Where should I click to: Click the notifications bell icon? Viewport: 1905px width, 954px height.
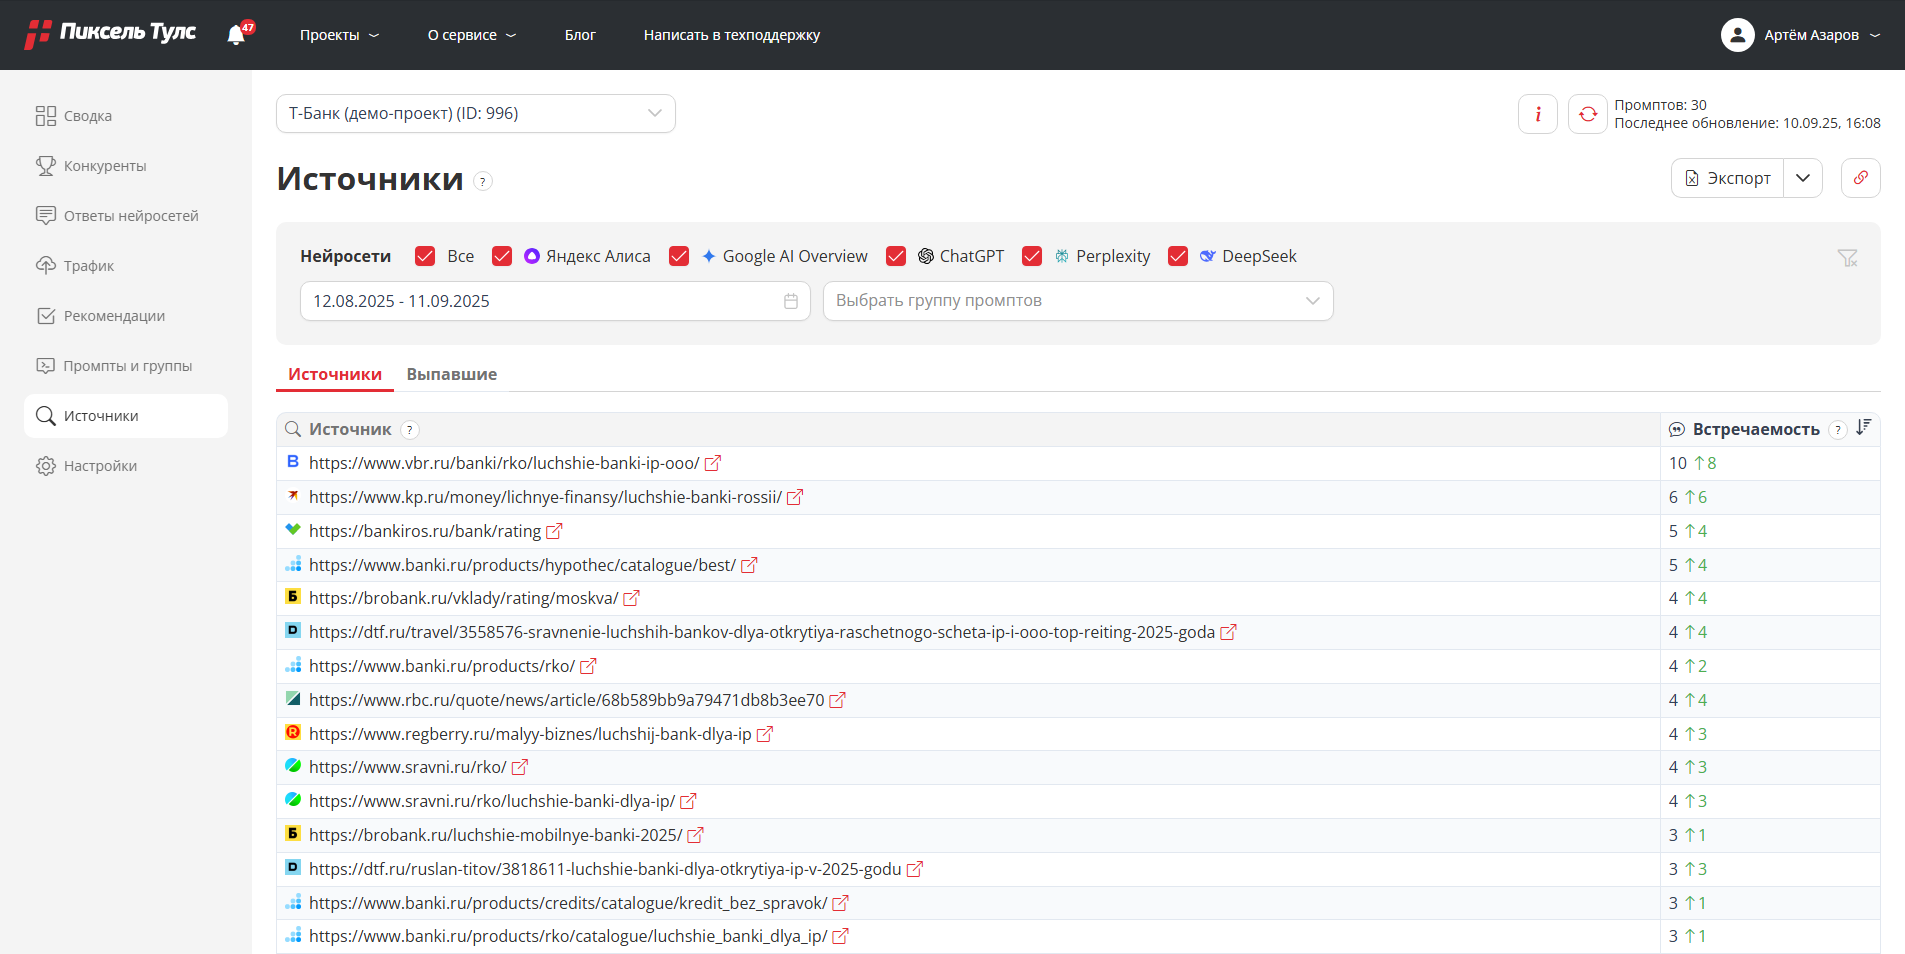[x=237, y=35]
